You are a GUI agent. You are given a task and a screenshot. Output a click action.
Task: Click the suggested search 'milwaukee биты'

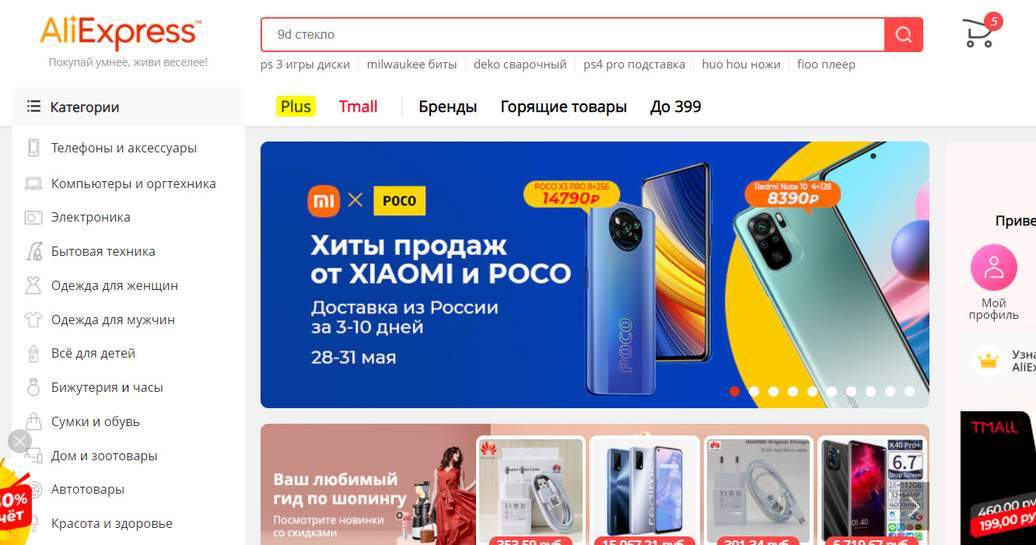click(412, 64)
